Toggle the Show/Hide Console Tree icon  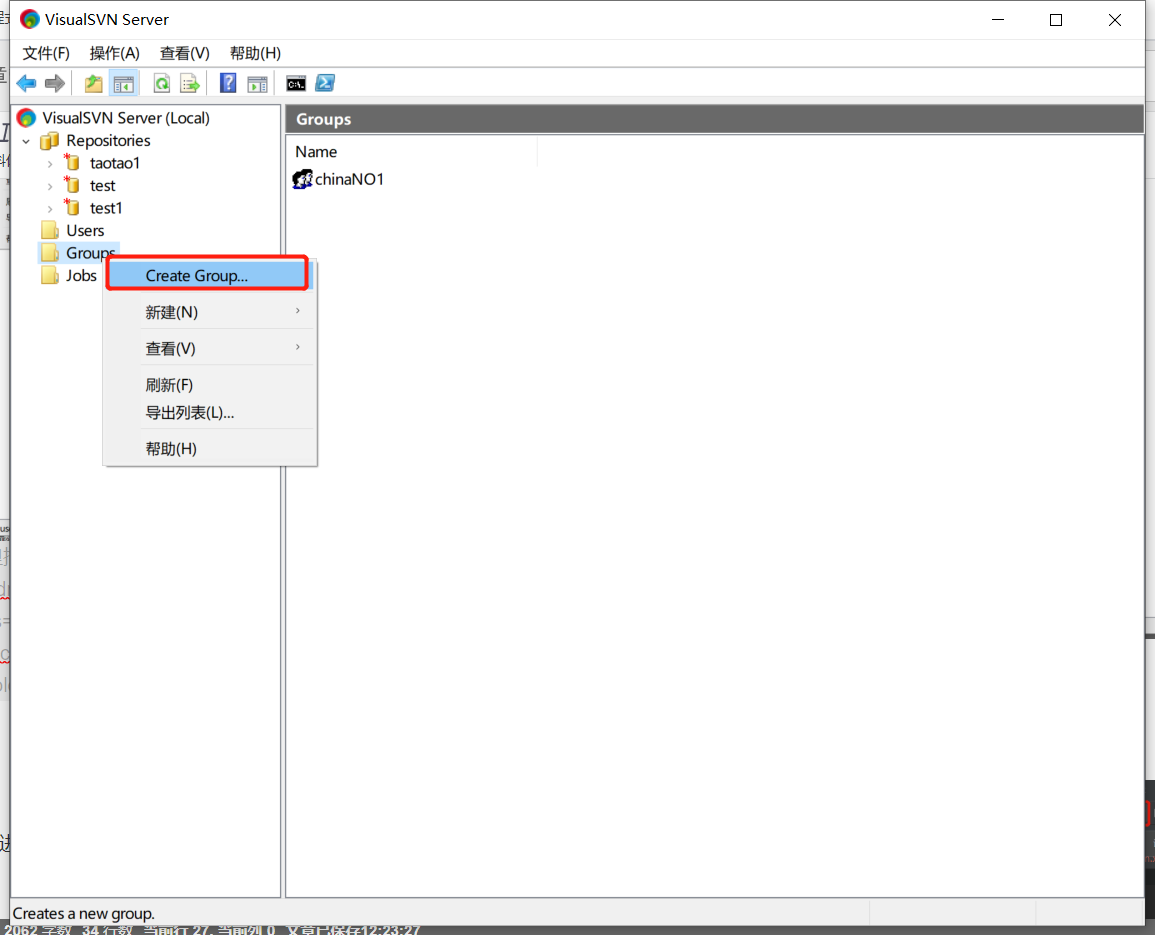[124, 84]
